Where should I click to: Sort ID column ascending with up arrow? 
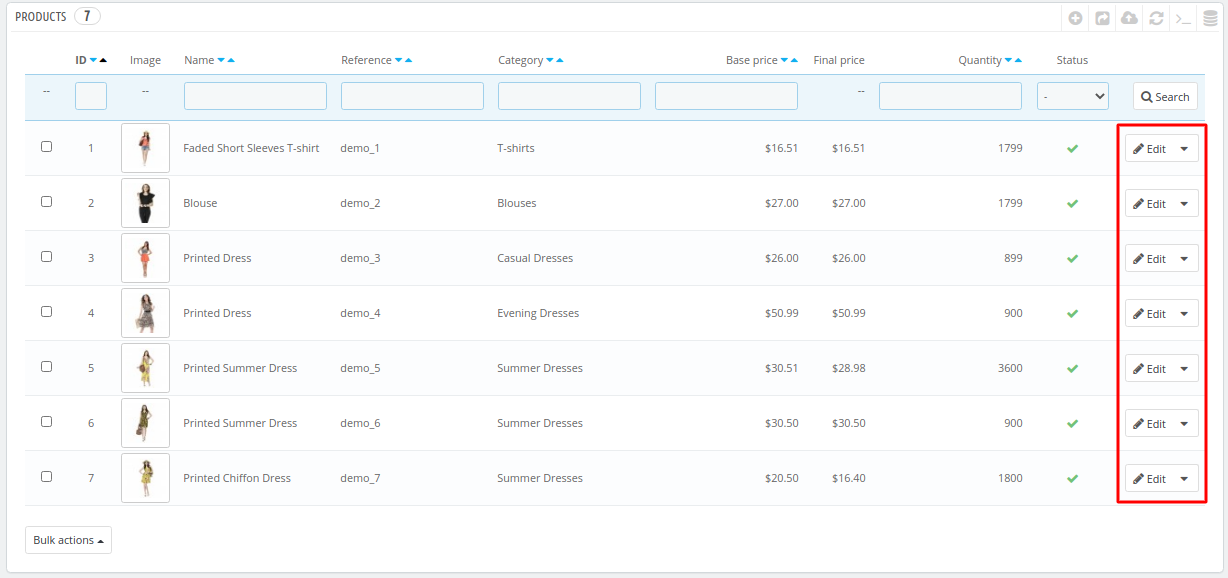point(103,60)
